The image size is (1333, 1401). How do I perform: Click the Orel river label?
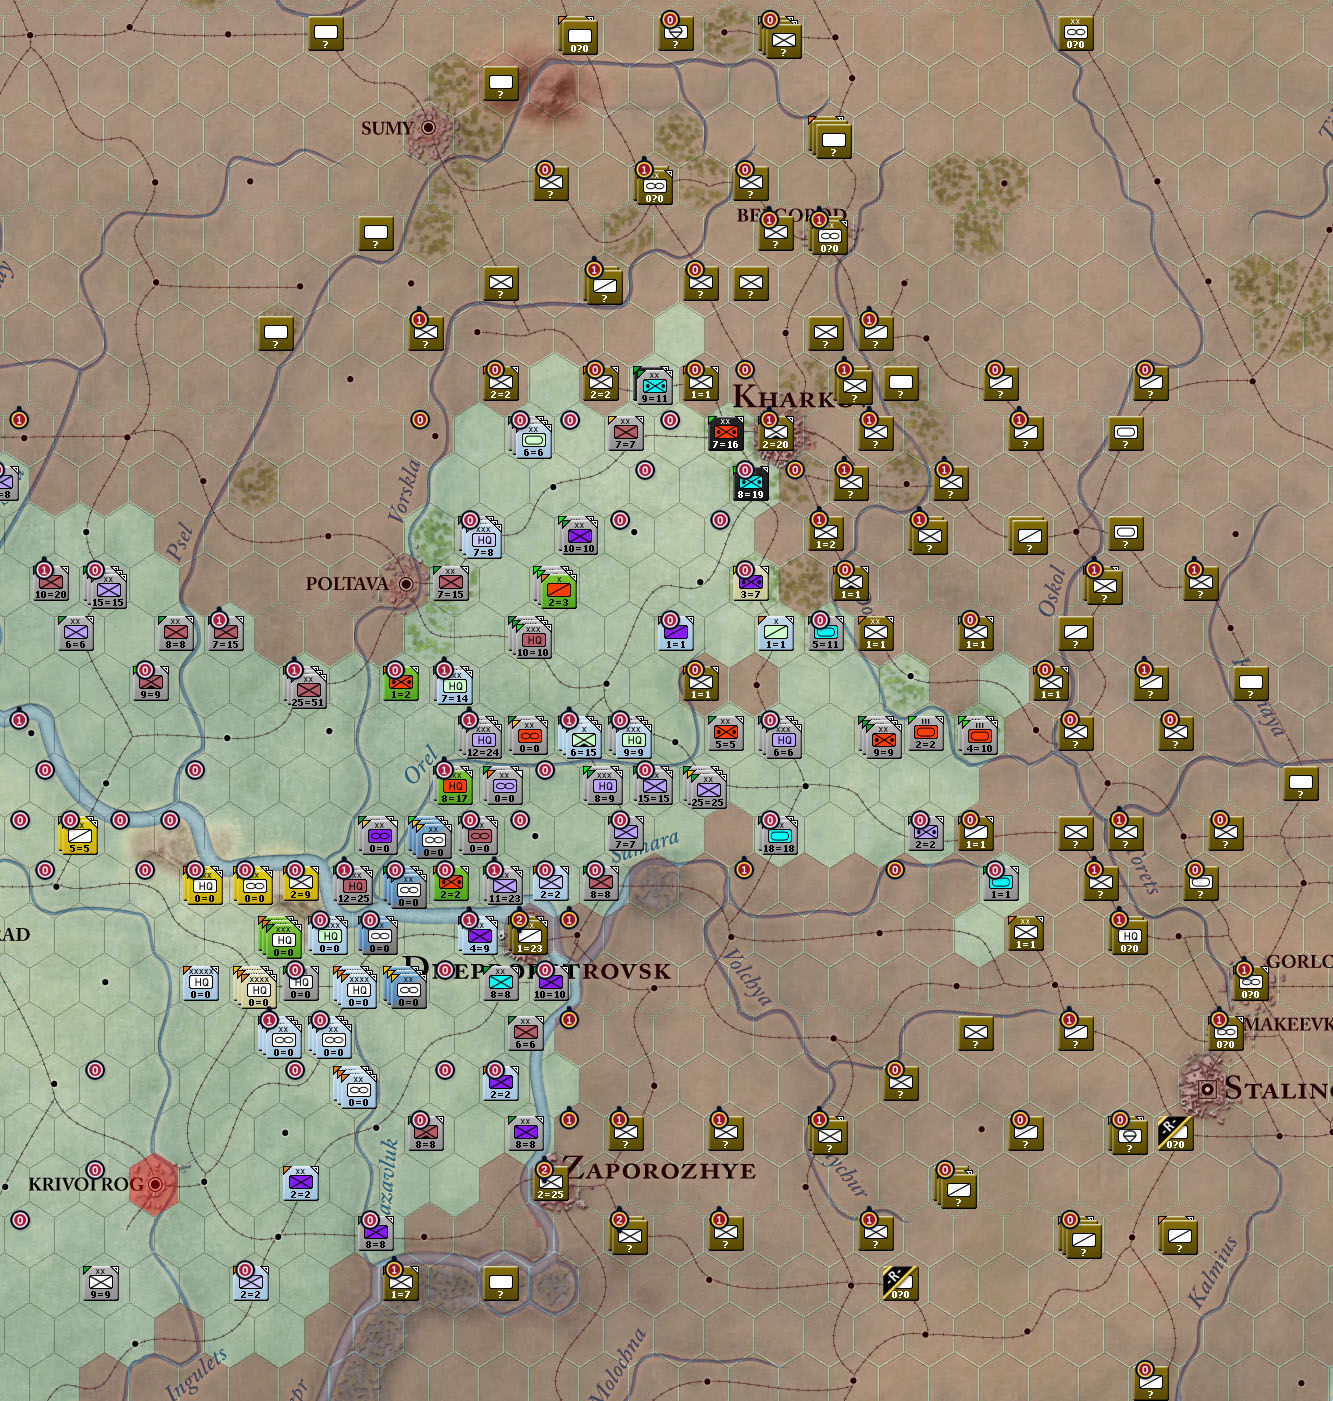pos(422,763)
